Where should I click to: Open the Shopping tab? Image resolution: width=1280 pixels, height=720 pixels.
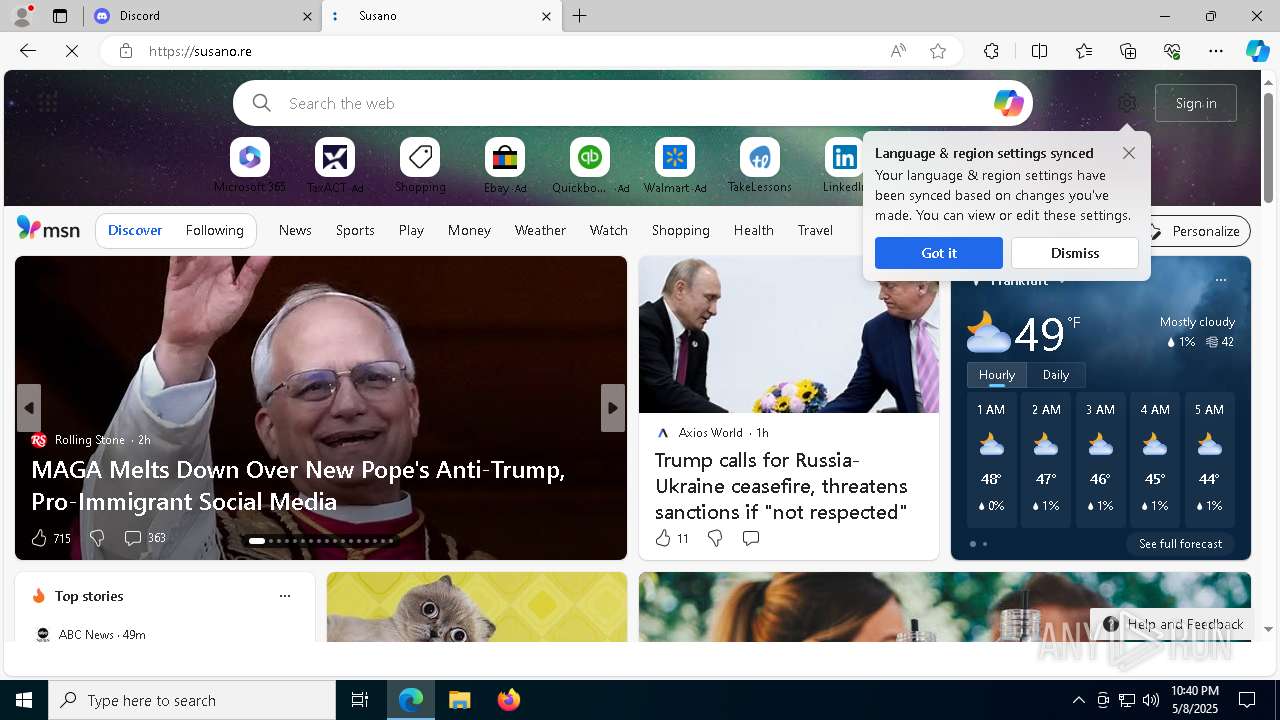681,230
